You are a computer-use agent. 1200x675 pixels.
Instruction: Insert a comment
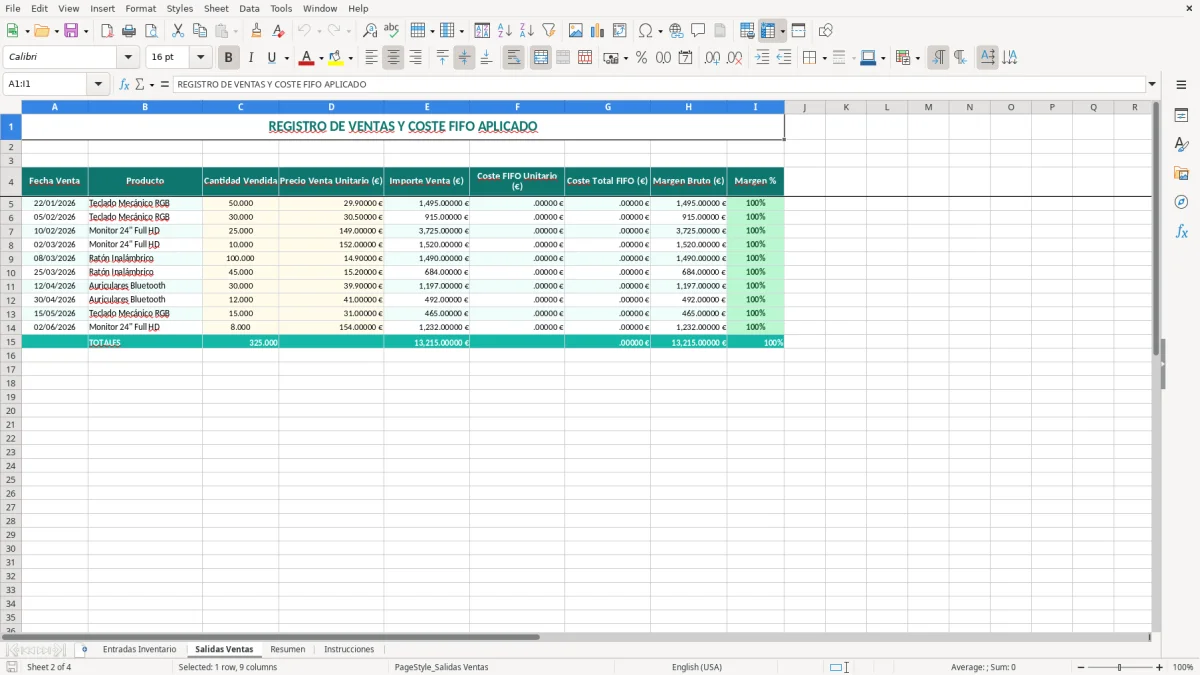[x=698, y=31]
